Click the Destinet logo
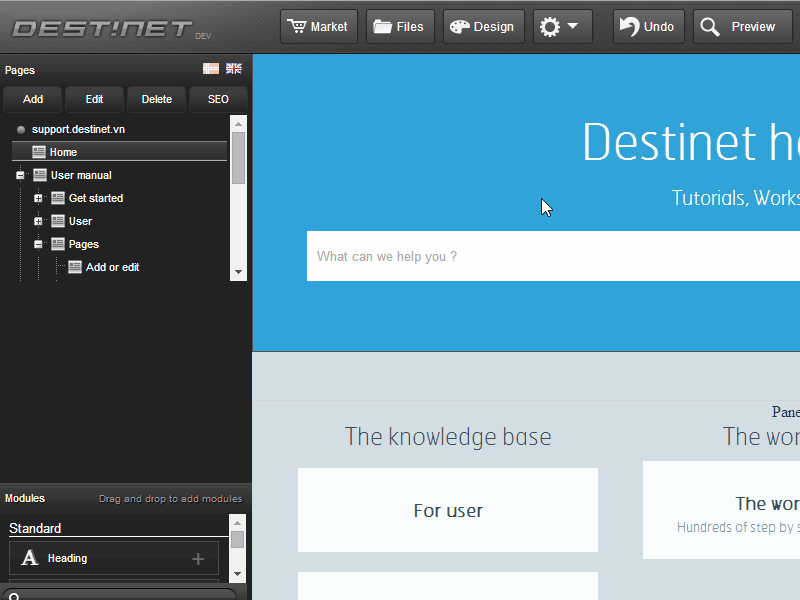This screenshot has height=600, width=800. (x=101, y=28)
